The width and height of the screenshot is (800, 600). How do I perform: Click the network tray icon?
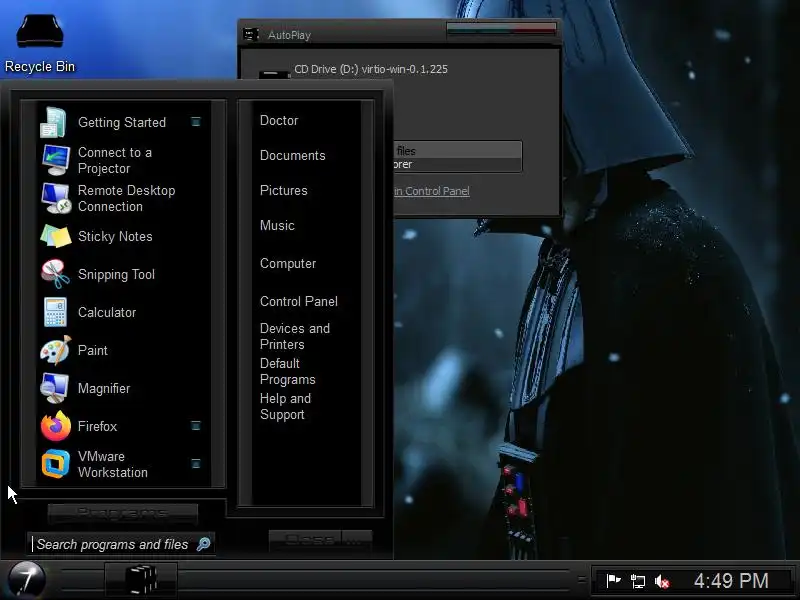[x=637, y=581]
